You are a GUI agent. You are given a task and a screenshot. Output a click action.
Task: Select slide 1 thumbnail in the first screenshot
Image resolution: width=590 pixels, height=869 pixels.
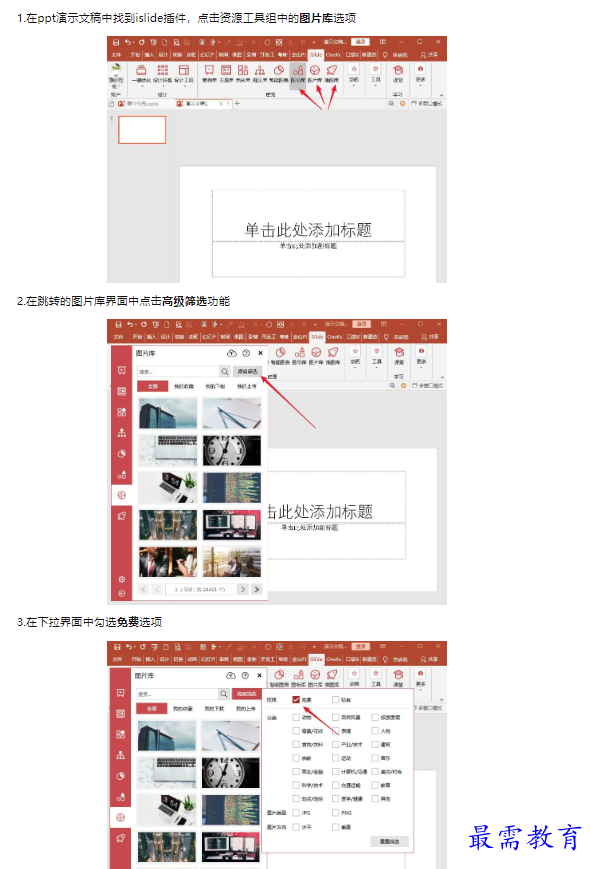(x=142, y=130)
